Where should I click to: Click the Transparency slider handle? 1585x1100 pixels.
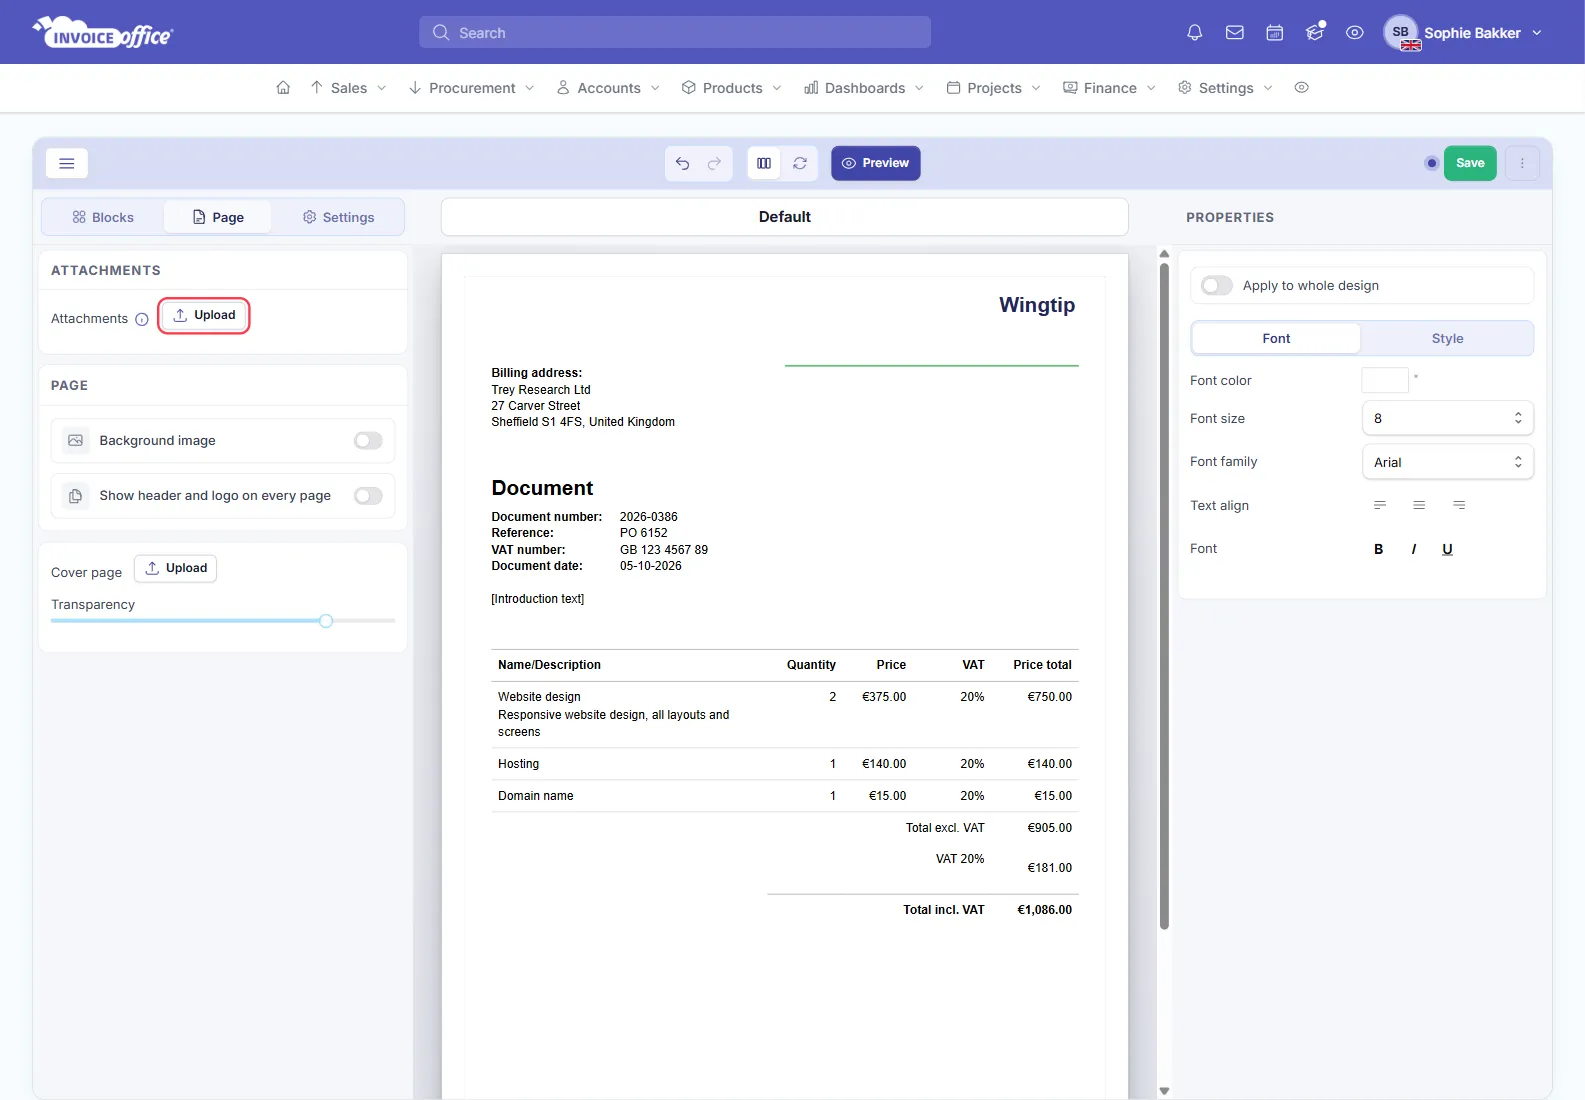pos(326,621)
